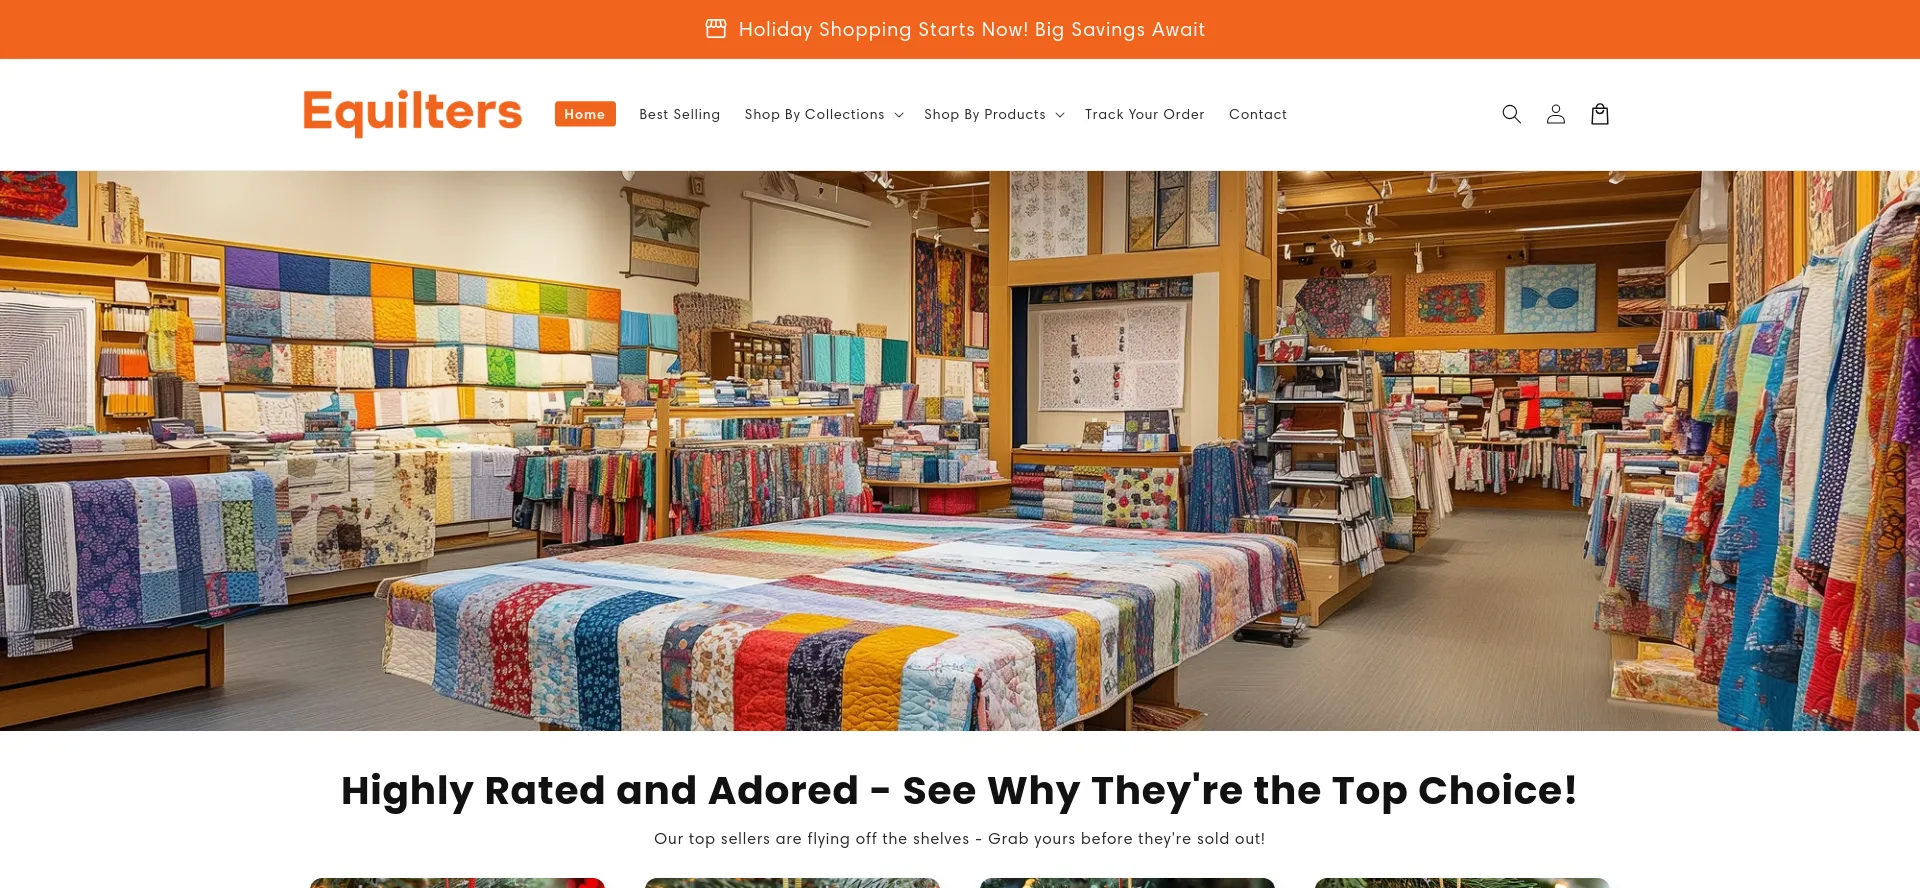The height and width of the screenshot is (888, 1920).
Task: Open the first top seller product thumbnail
Action: pos(457,883)
